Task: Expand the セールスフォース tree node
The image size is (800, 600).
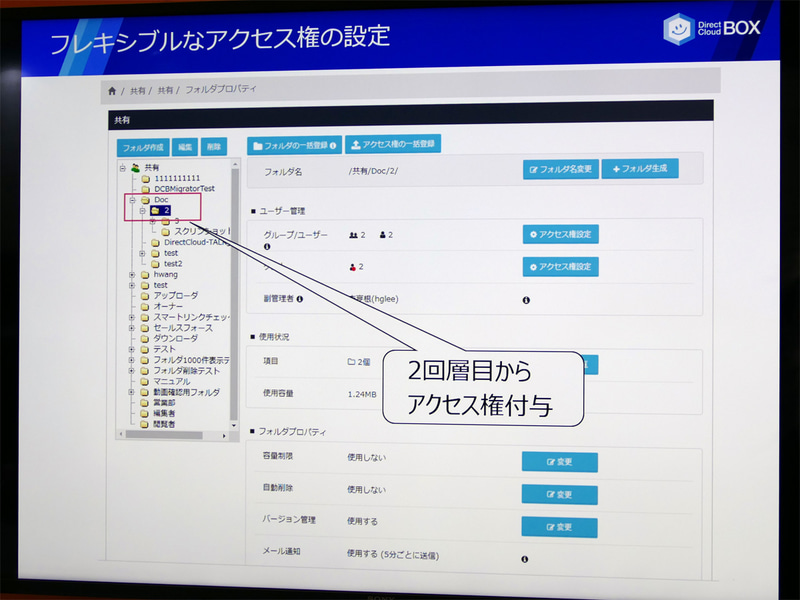Action: (132, 326)
